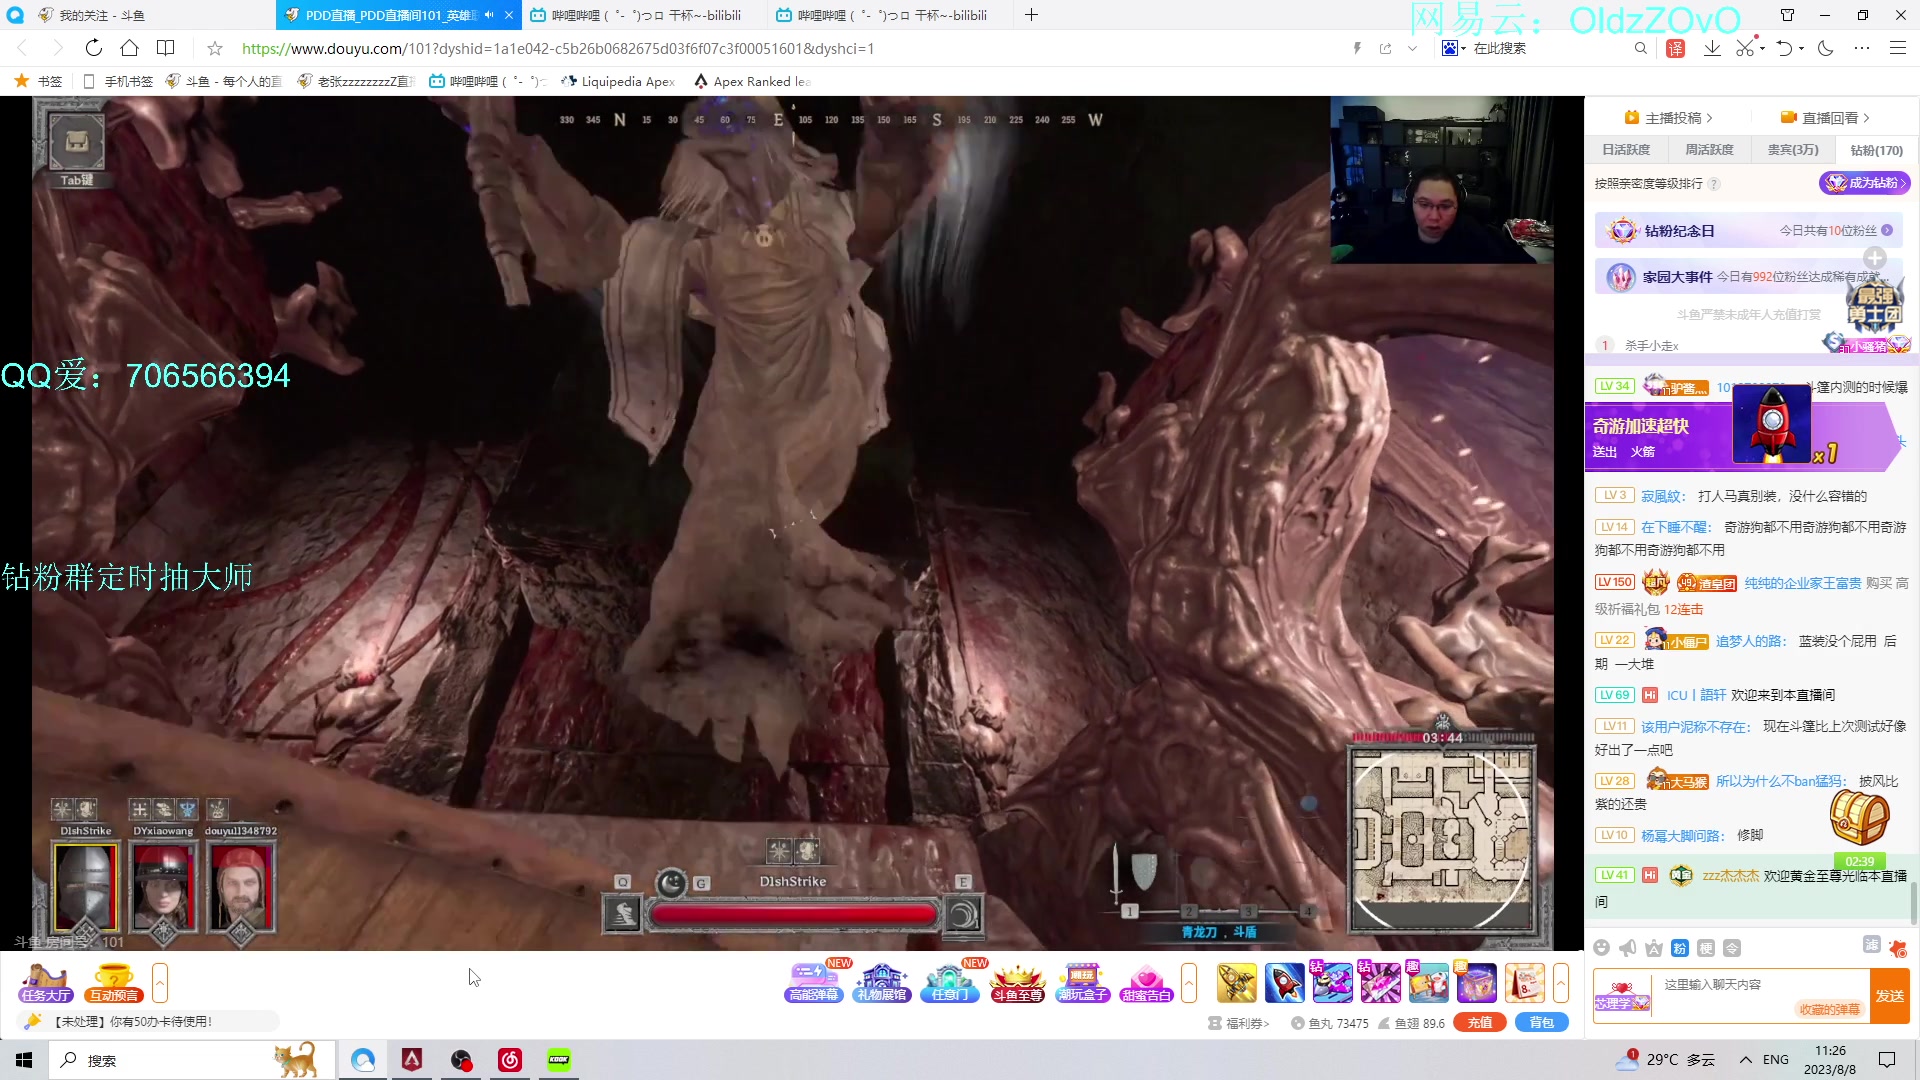Open the 甜蜜告白 heart icon
This screenshot has height=1080, width=1920.
tap(1146, 983)
